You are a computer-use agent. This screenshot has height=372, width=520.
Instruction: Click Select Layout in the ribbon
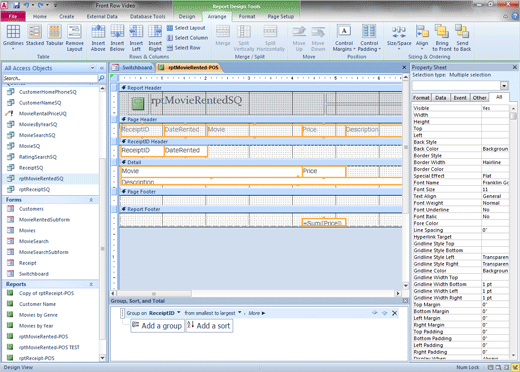point(186,28)
